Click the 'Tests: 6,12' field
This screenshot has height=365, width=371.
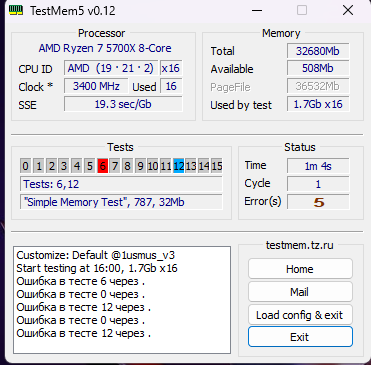tap(121, 184)
